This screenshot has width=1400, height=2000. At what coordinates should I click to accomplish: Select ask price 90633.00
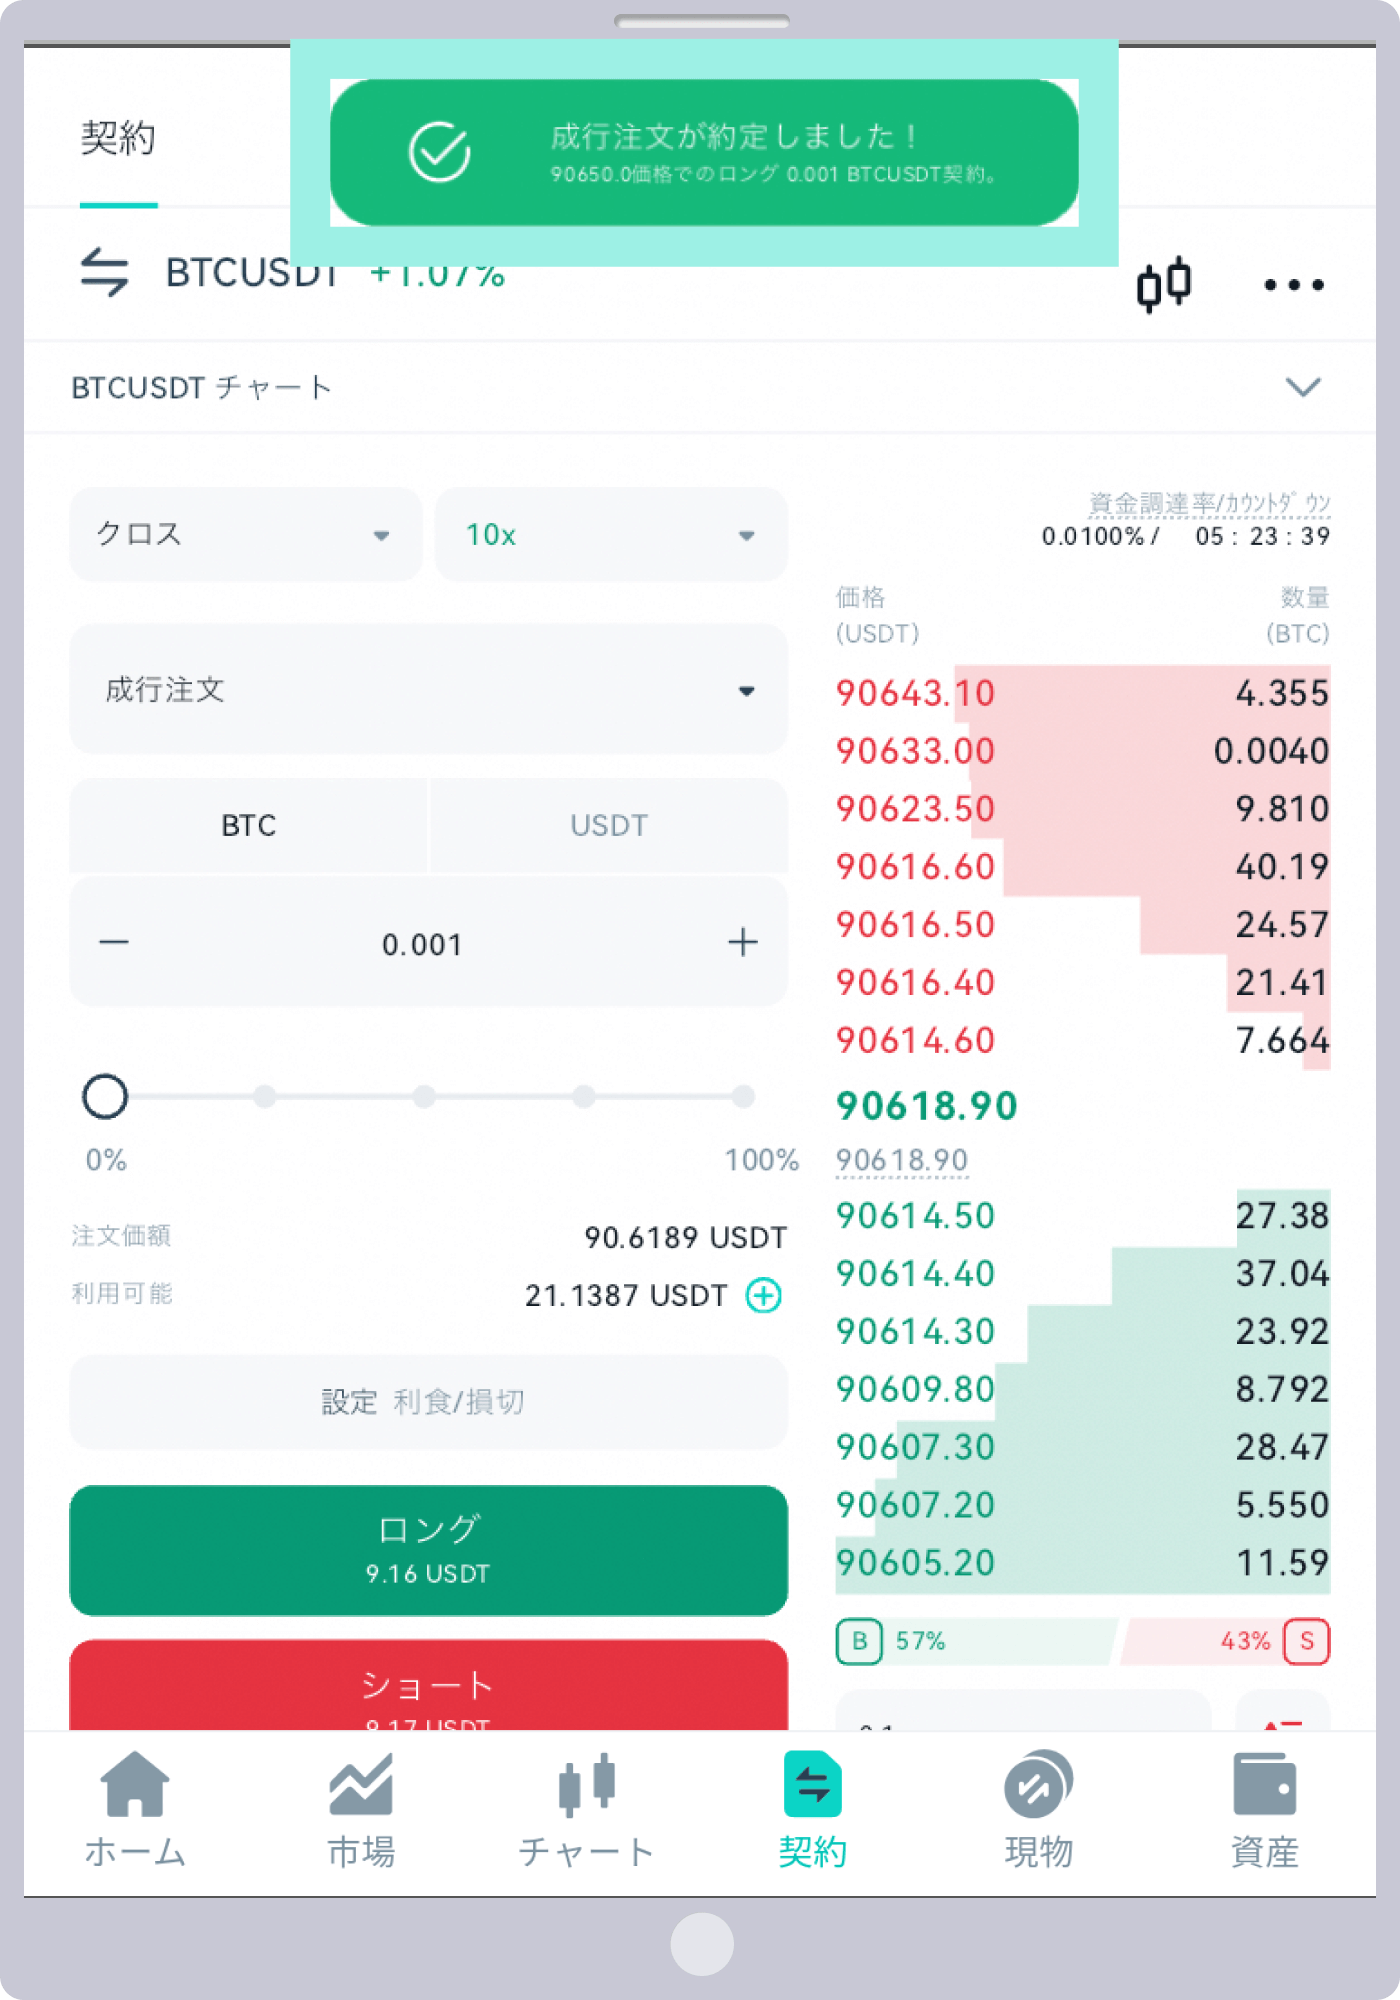tap(915, 751)
